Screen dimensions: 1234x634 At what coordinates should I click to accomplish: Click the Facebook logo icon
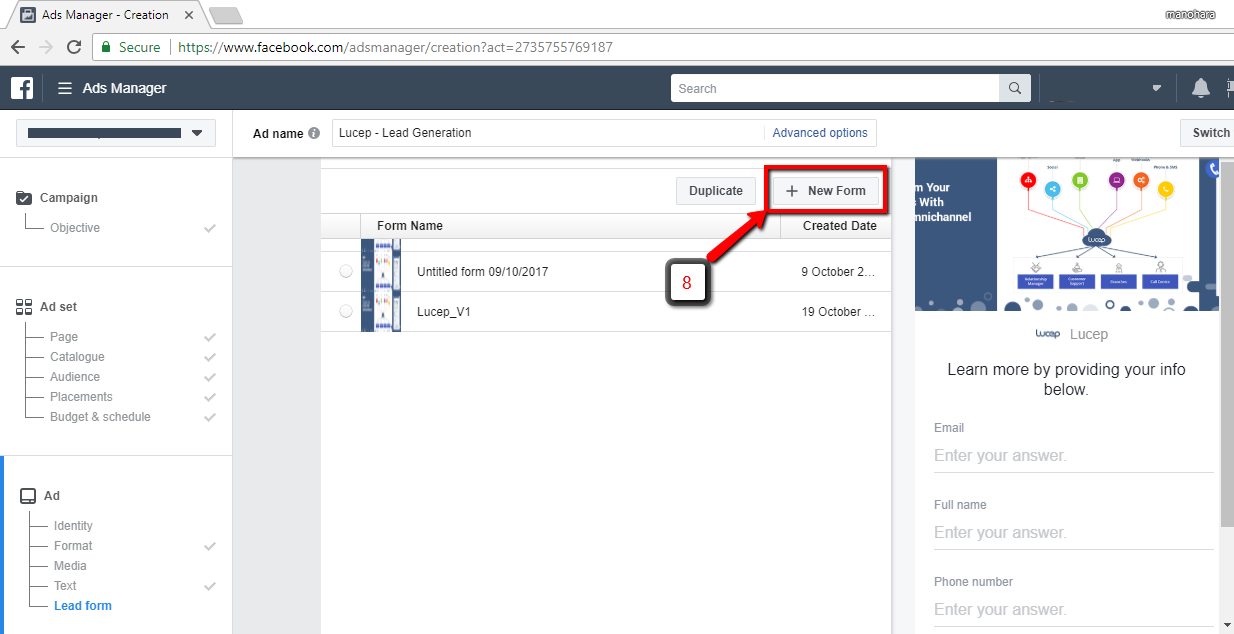(22, 88)
